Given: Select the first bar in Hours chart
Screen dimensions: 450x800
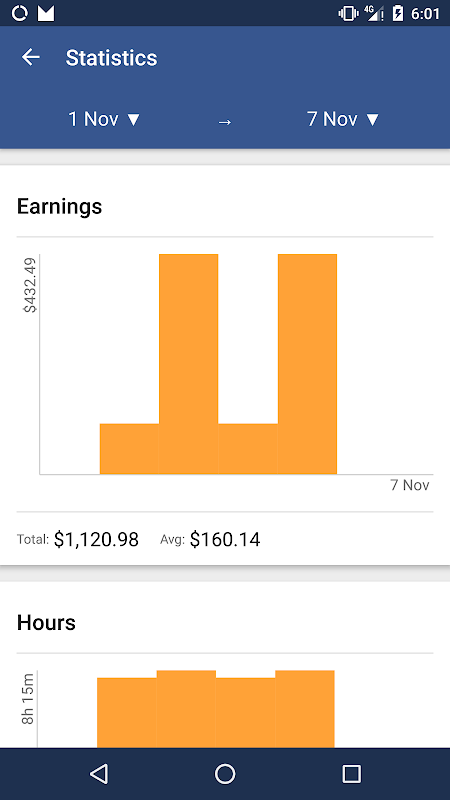Looking at the screenshot, I should click(127, 713).
